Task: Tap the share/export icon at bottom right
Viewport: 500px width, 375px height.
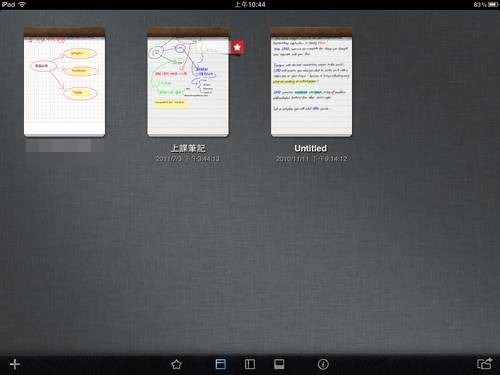Action: pyautogui.click(x=485, y=363)
